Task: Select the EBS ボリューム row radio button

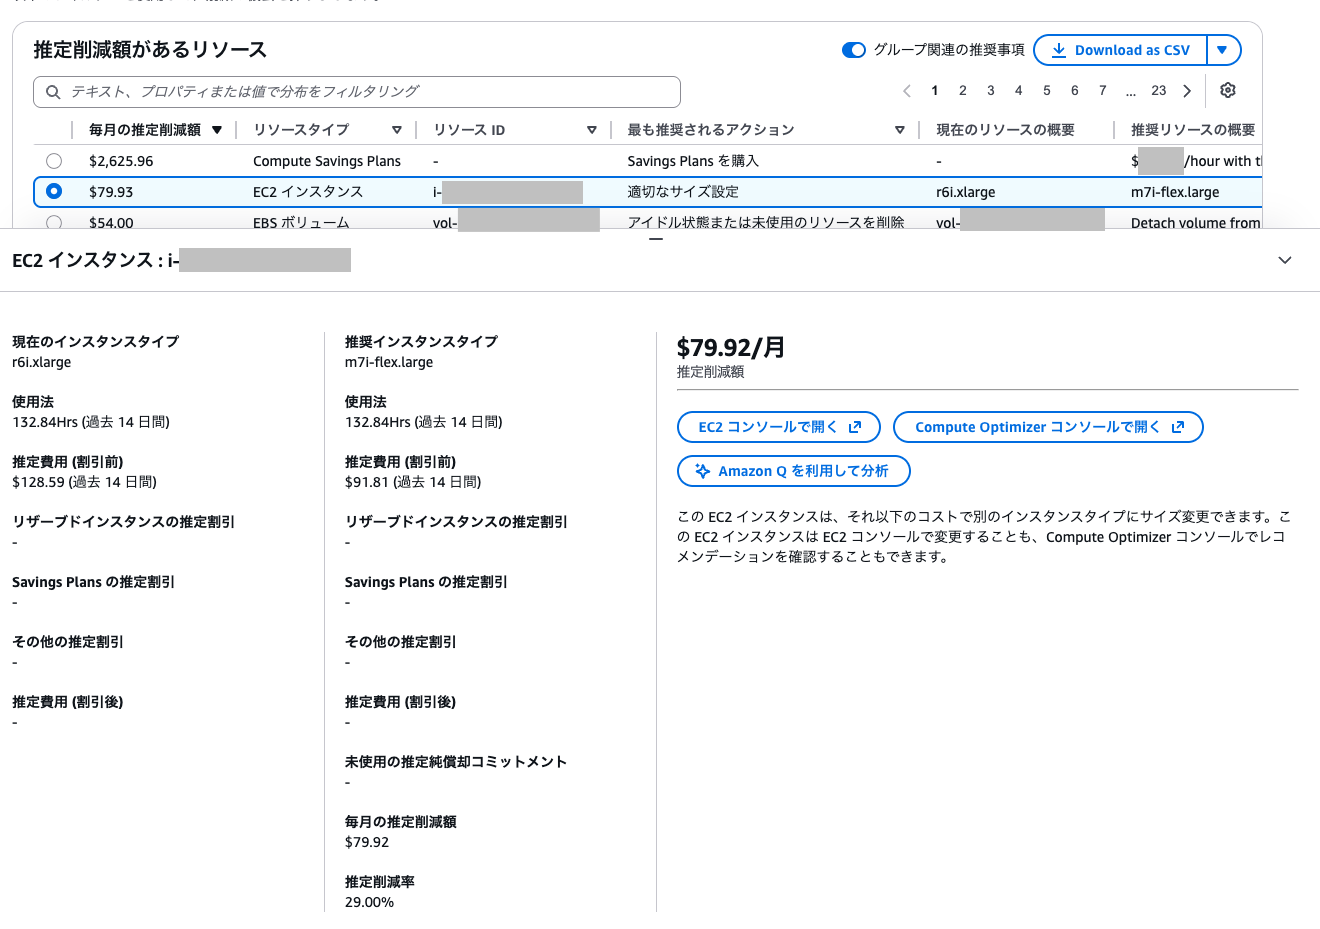Action: pos(54,222)
